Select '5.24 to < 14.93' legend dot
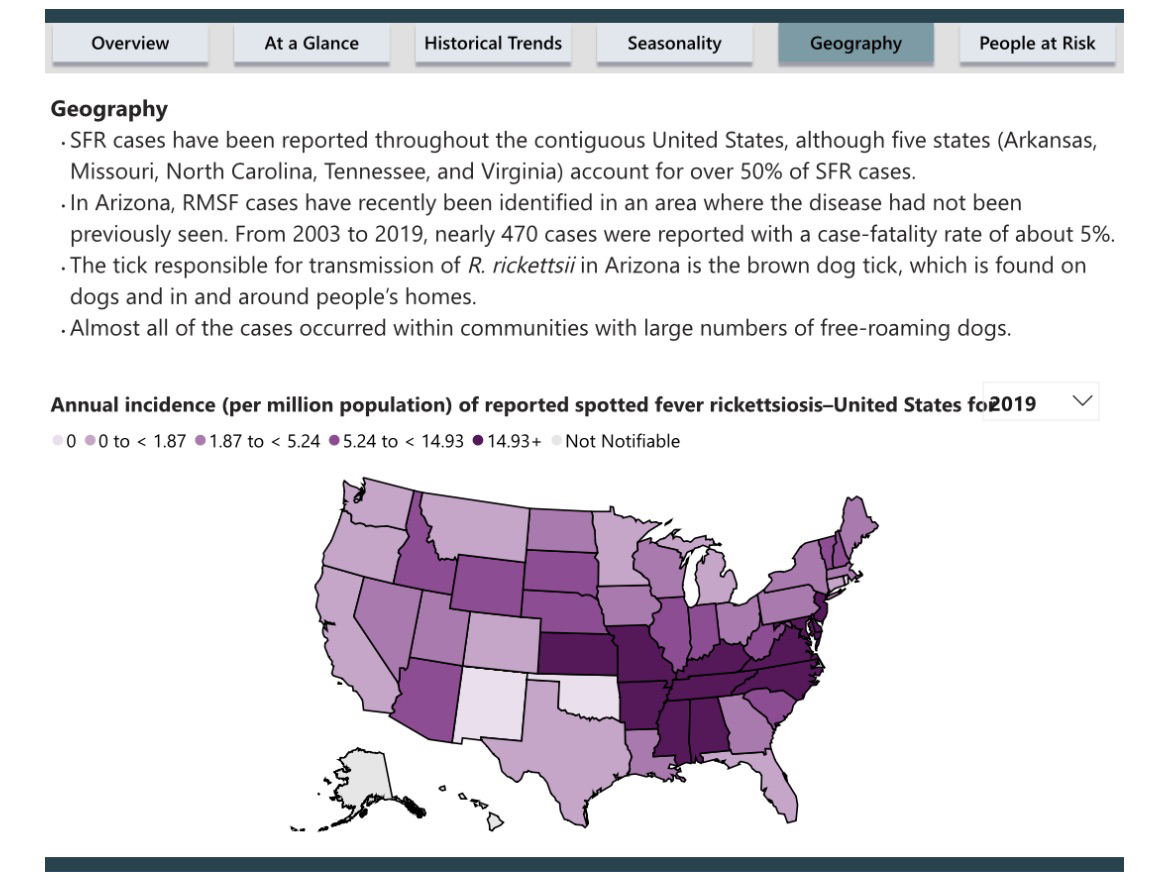 click(x=334, y=441)
